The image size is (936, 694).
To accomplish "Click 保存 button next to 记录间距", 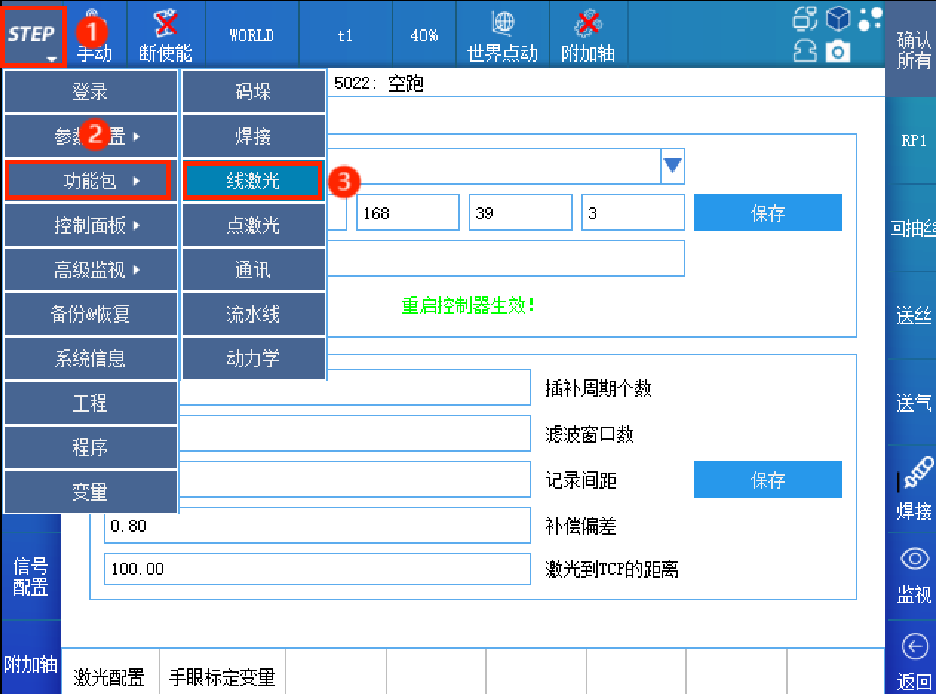I will pos(767,480).
